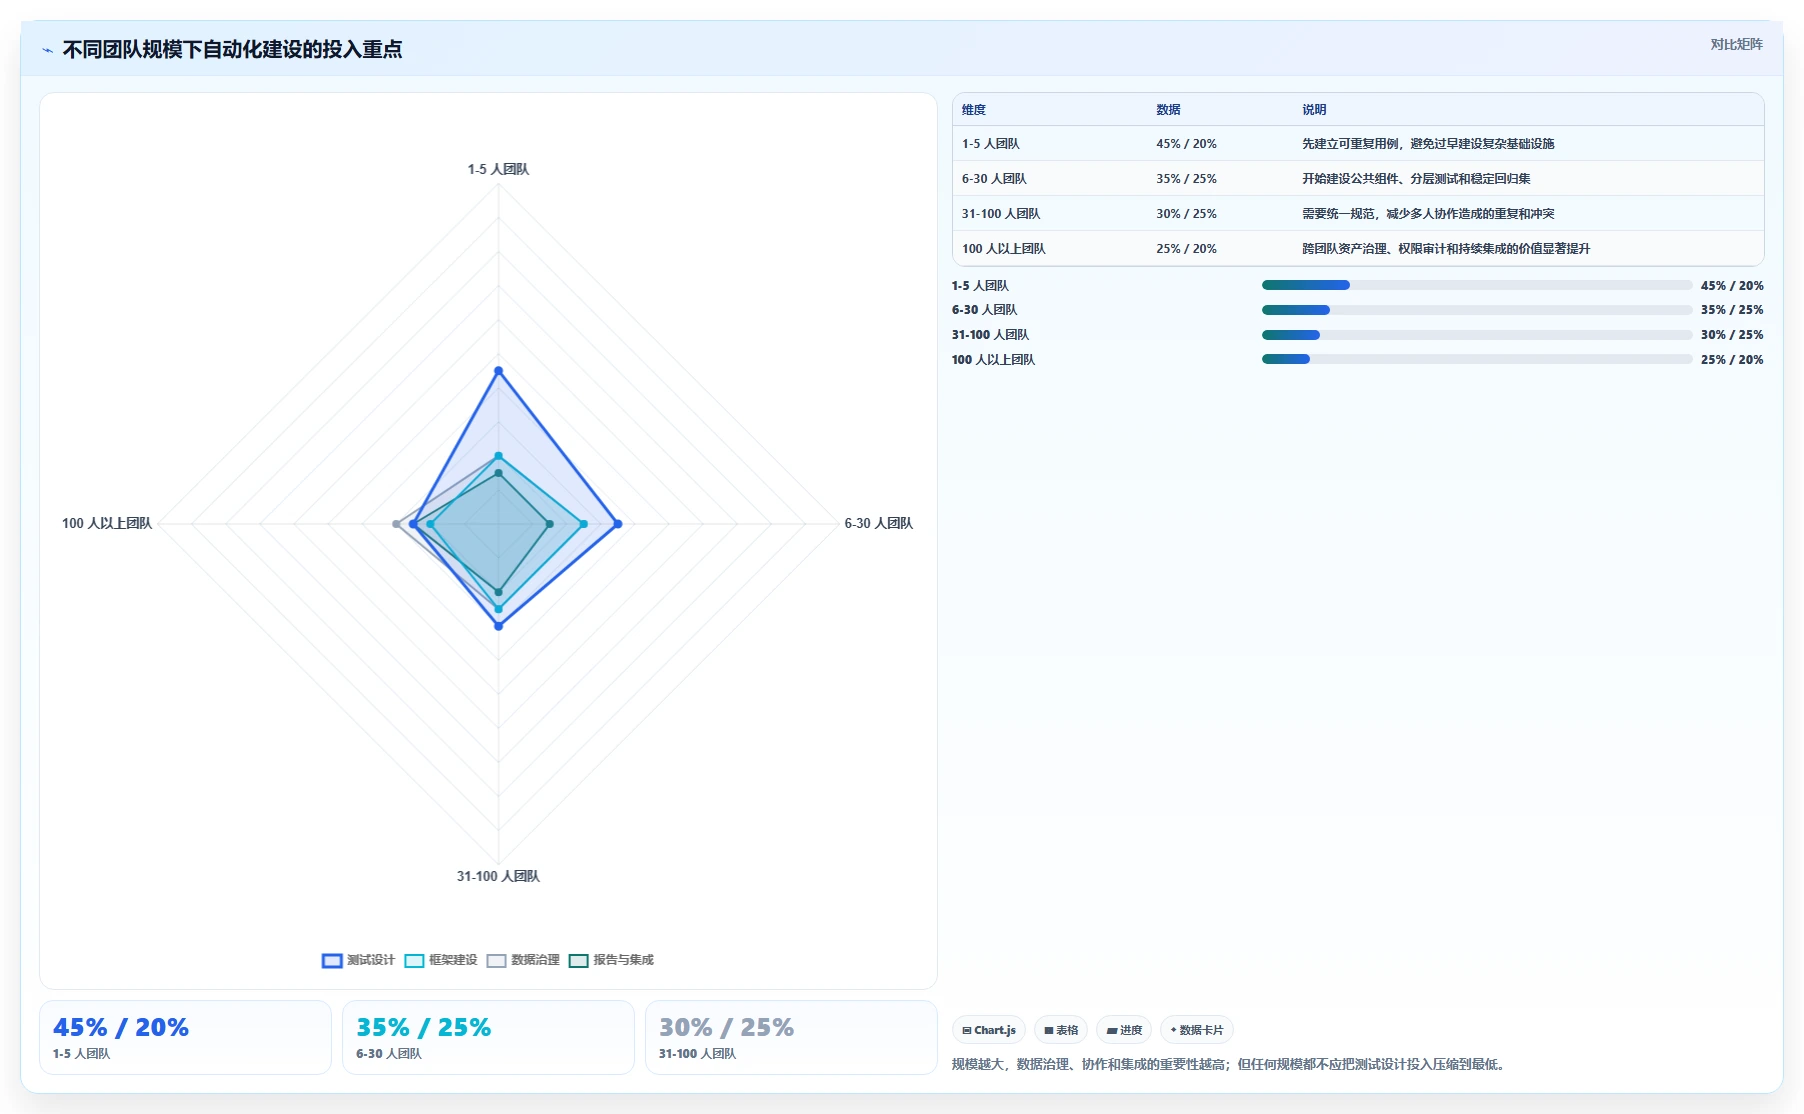Click the Chart.js tag chip
The height and width of the screenshot is (1114, 1804).
pyautogui.click(x=989, y=1030)
